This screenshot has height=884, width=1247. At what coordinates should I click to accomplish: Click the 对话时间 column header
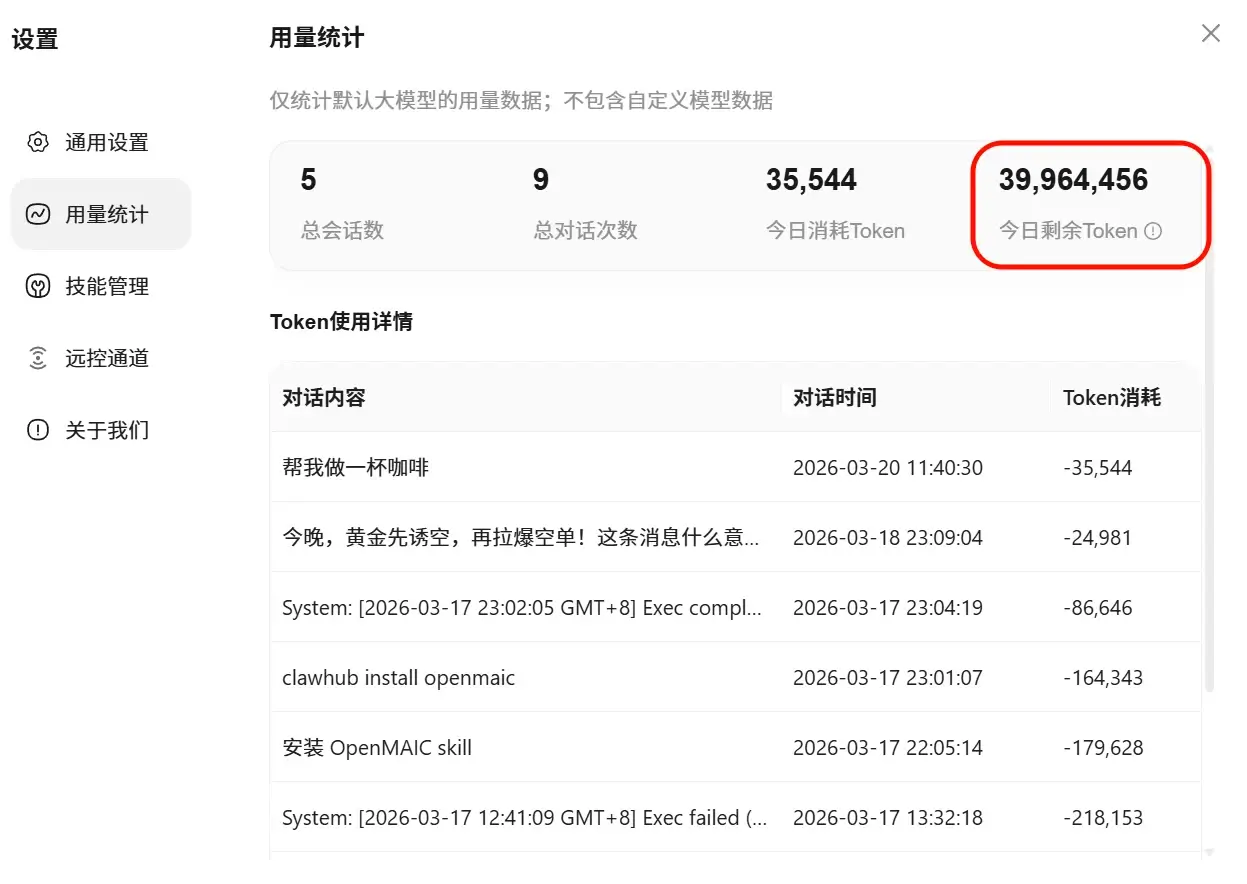pos(835,398)
